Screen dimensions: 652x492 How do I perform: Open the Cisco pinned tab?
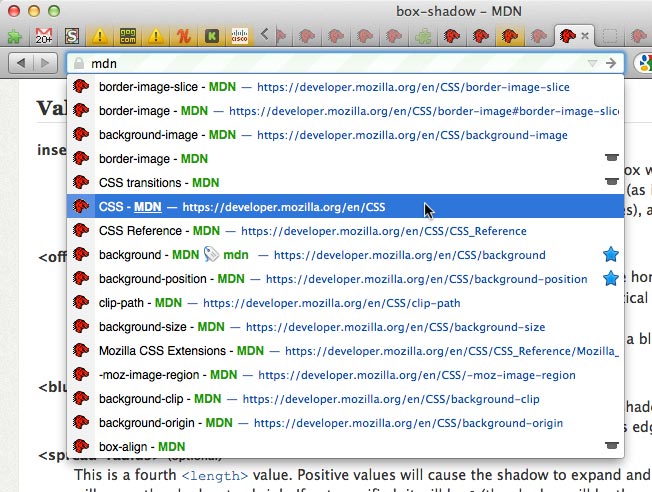pyautogui.click(x=240, y=36)
